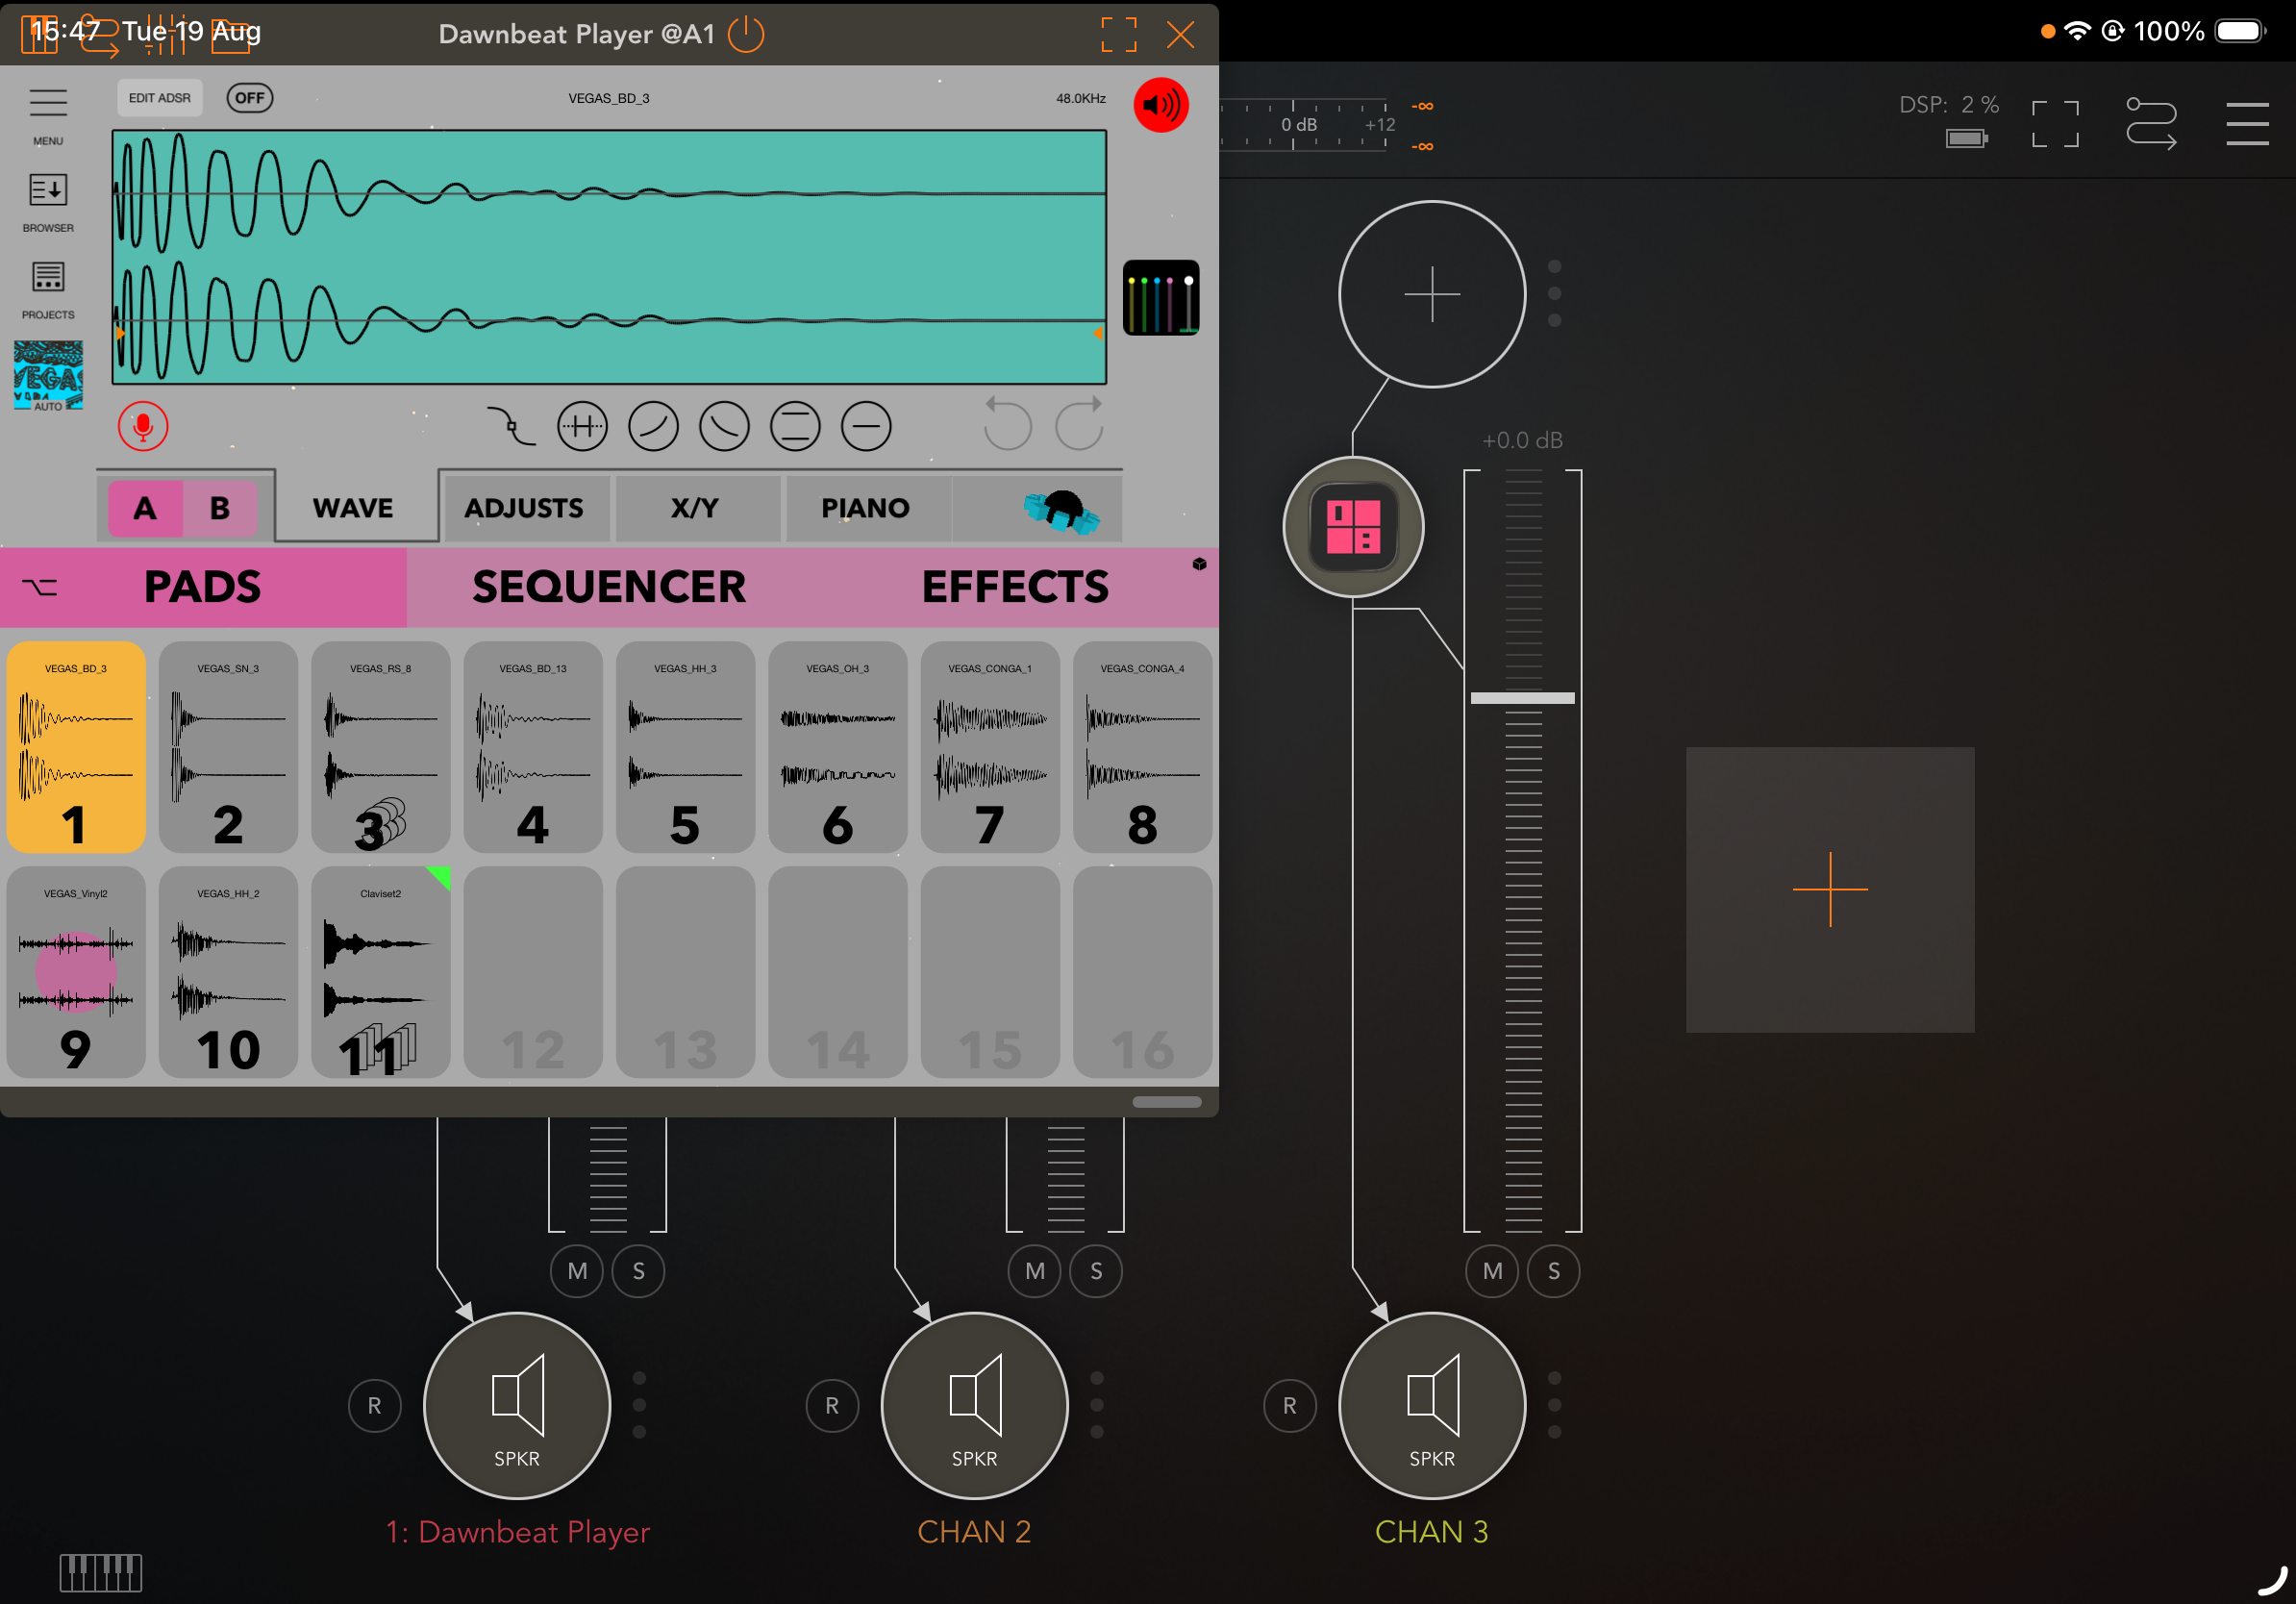Apply the fade-out circle icon
Screen dimensions: 2296x1604
(x=724, y=427)
